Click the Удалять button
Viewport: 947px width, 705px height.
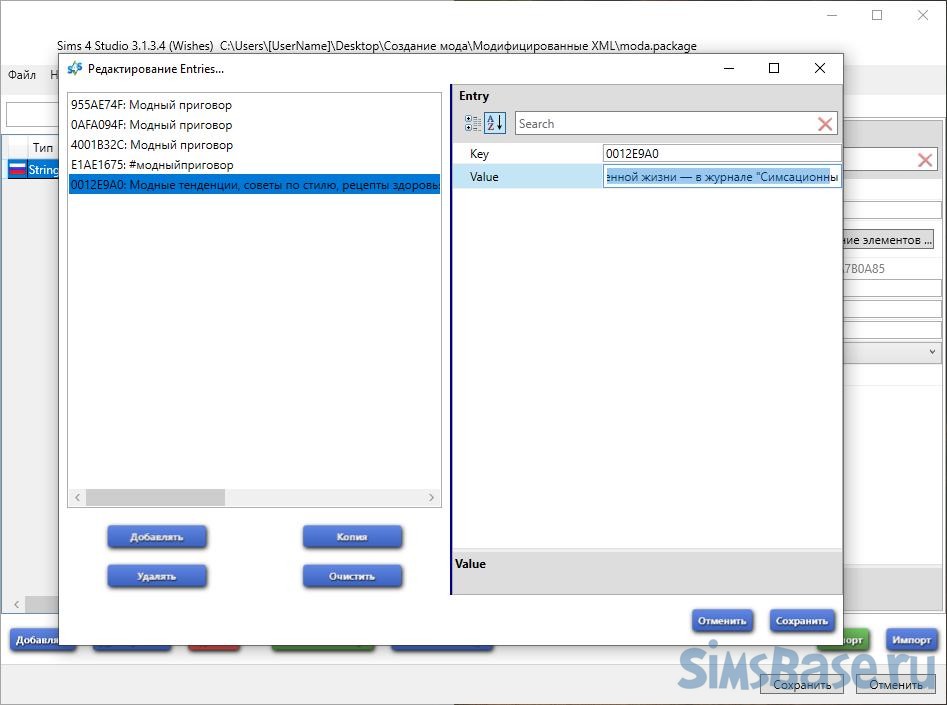click(157, 576)
